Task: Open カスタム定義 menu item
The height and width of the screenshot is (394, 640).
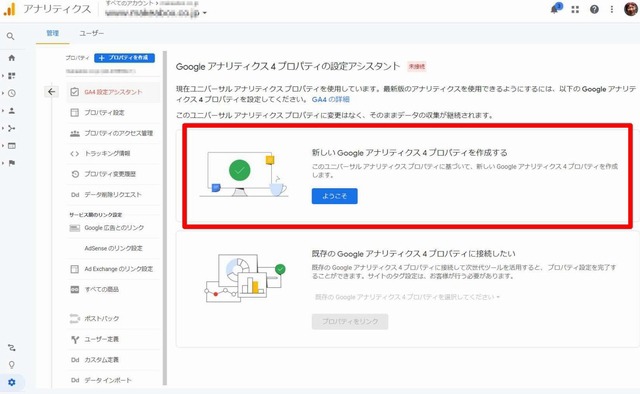Action: pos(113,360)
